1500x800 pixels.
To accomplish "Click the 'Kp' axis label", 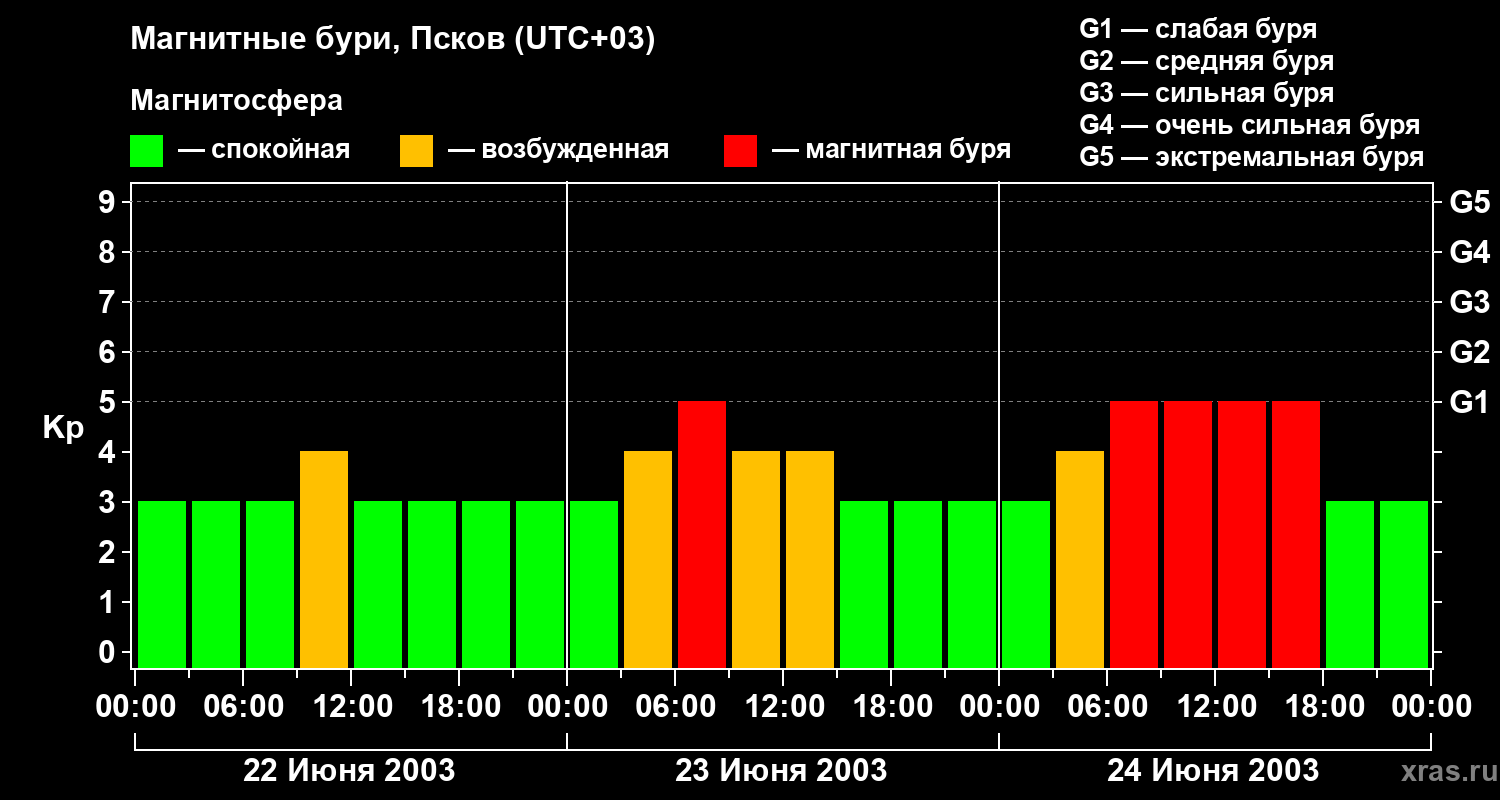I will click(63, 428).
